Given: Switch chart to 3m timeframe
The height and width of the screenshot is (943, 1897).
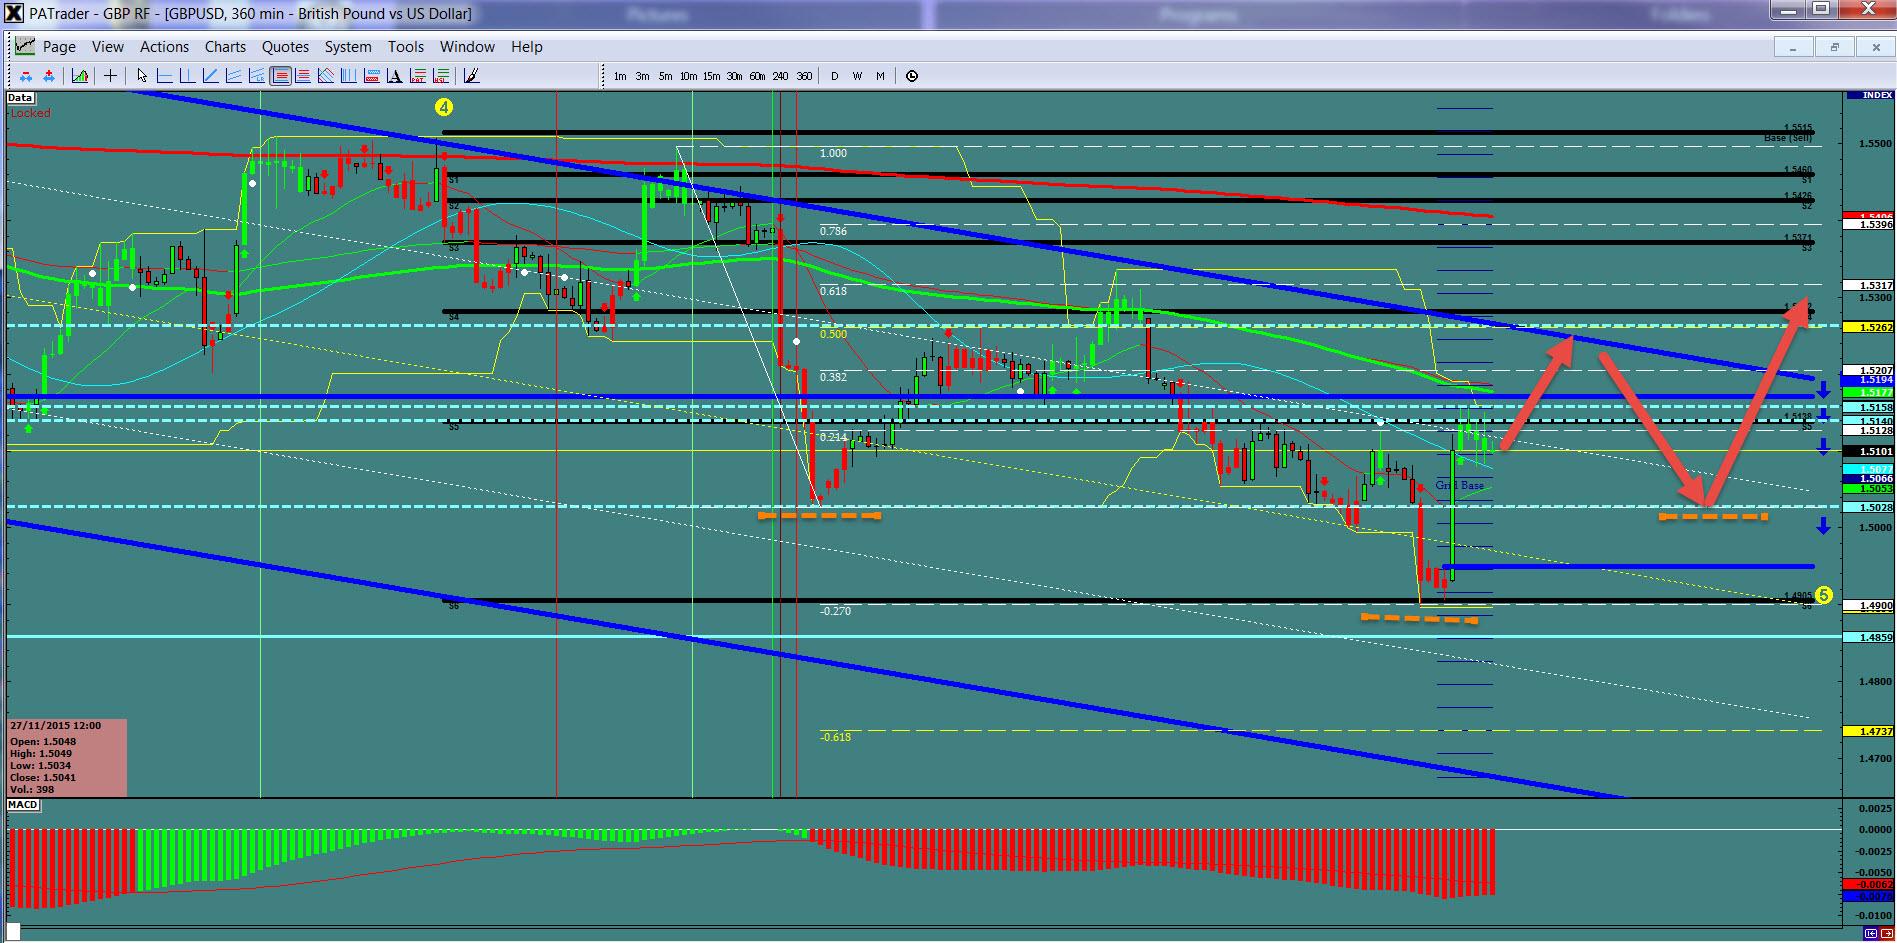Looking at the screenshot, I should [642, 76].
